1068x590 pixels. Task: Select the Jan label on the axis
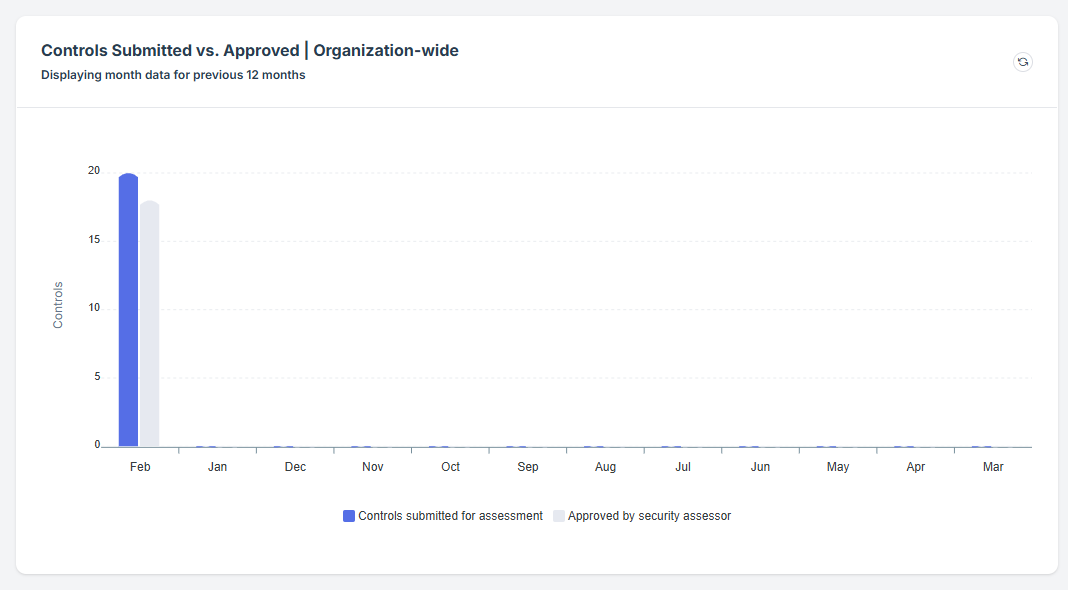(x=217, y=467)
